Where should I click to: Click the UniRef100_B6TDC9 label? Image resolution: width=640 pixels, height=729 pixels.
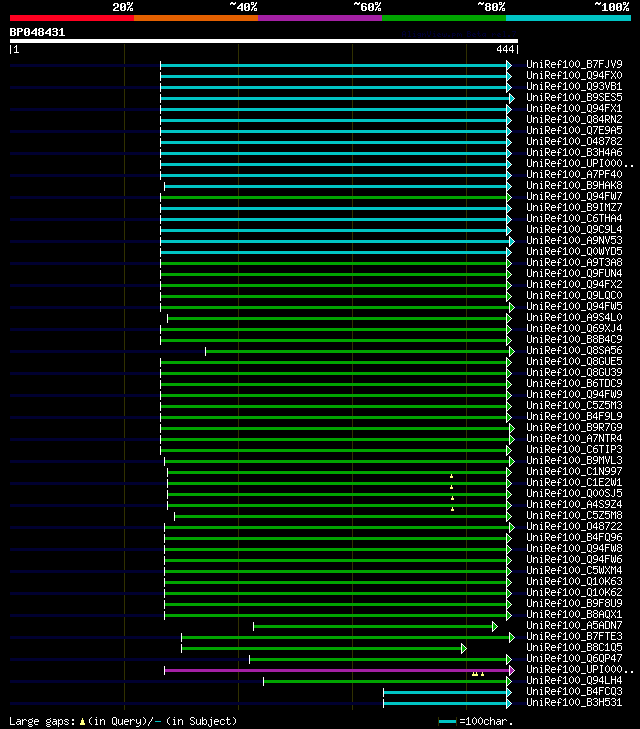pyautogui.click(x=574, y=384)
